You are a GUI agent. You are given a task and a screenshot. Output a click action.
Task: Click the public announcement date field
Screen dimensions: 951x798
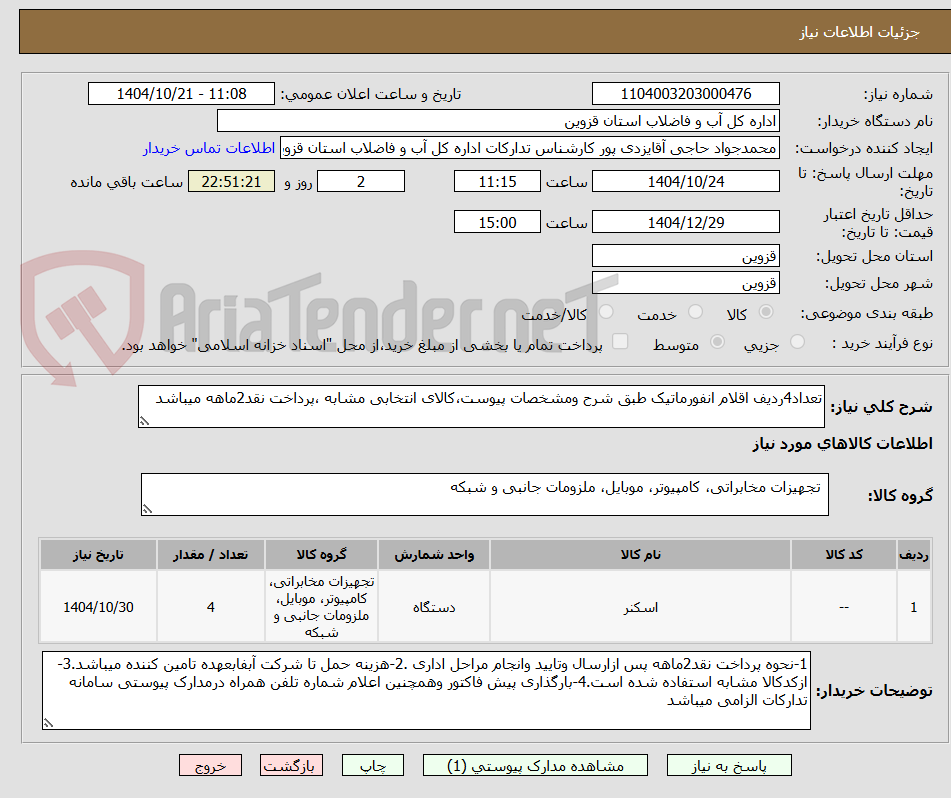tap(180, 93)
